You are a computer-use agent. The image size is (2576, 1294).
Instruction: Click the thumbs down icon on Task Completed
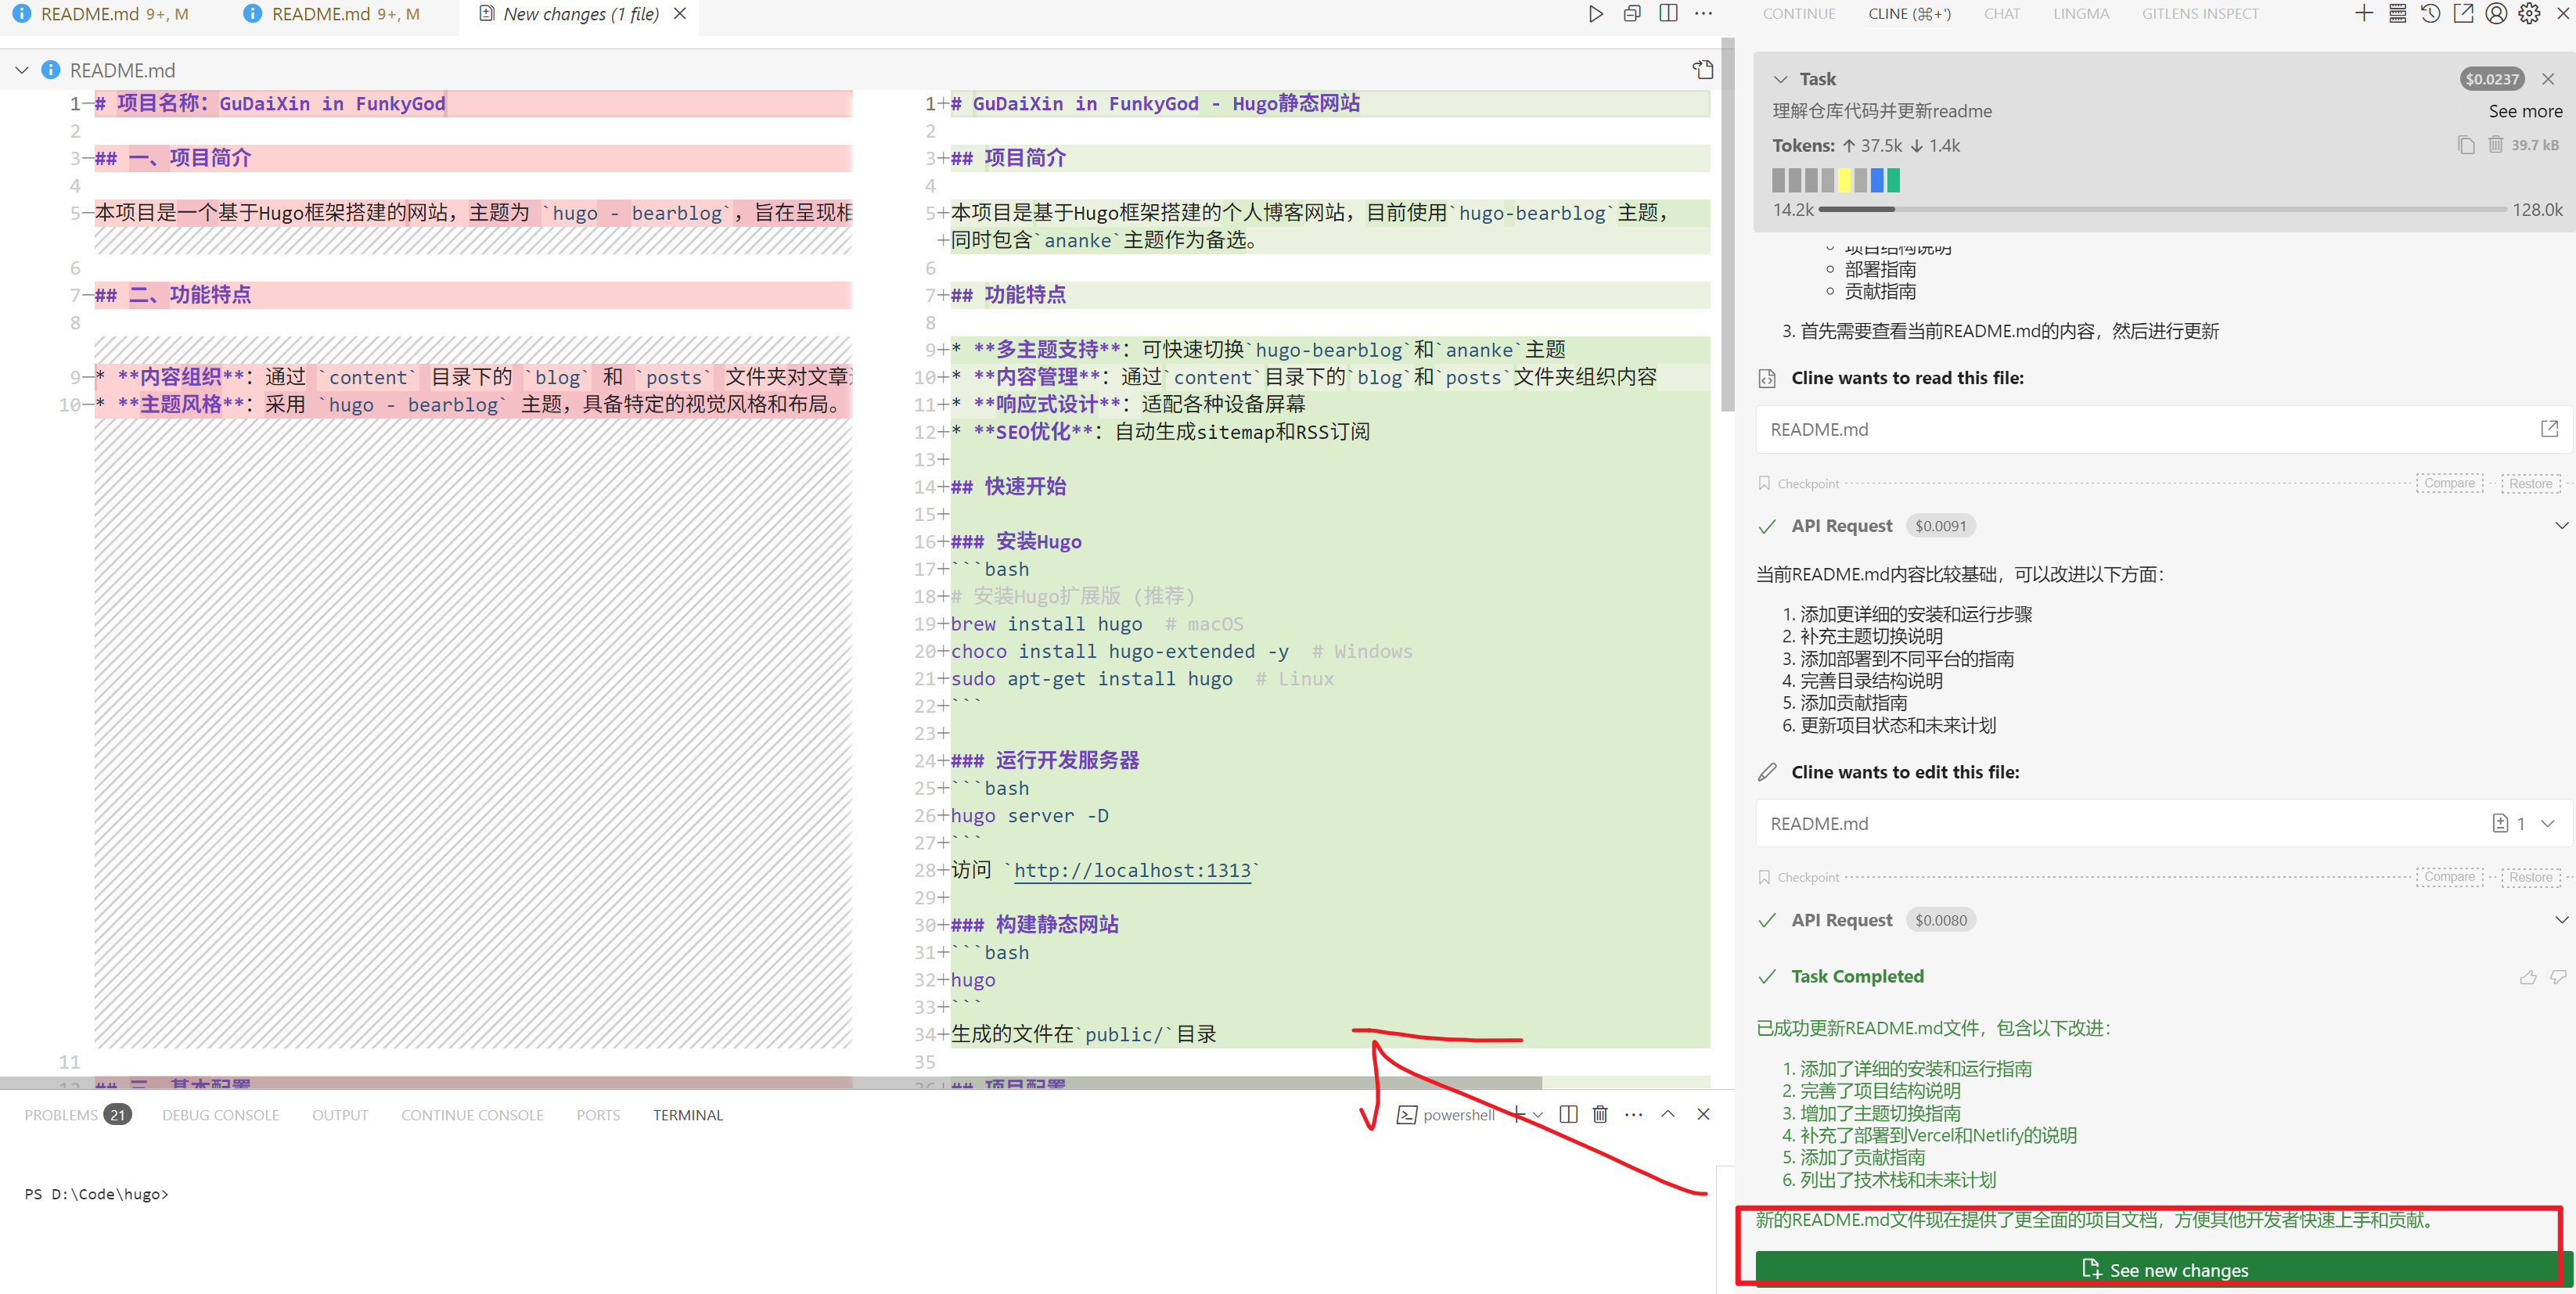pyautogui.click(x=2558, y=977)
